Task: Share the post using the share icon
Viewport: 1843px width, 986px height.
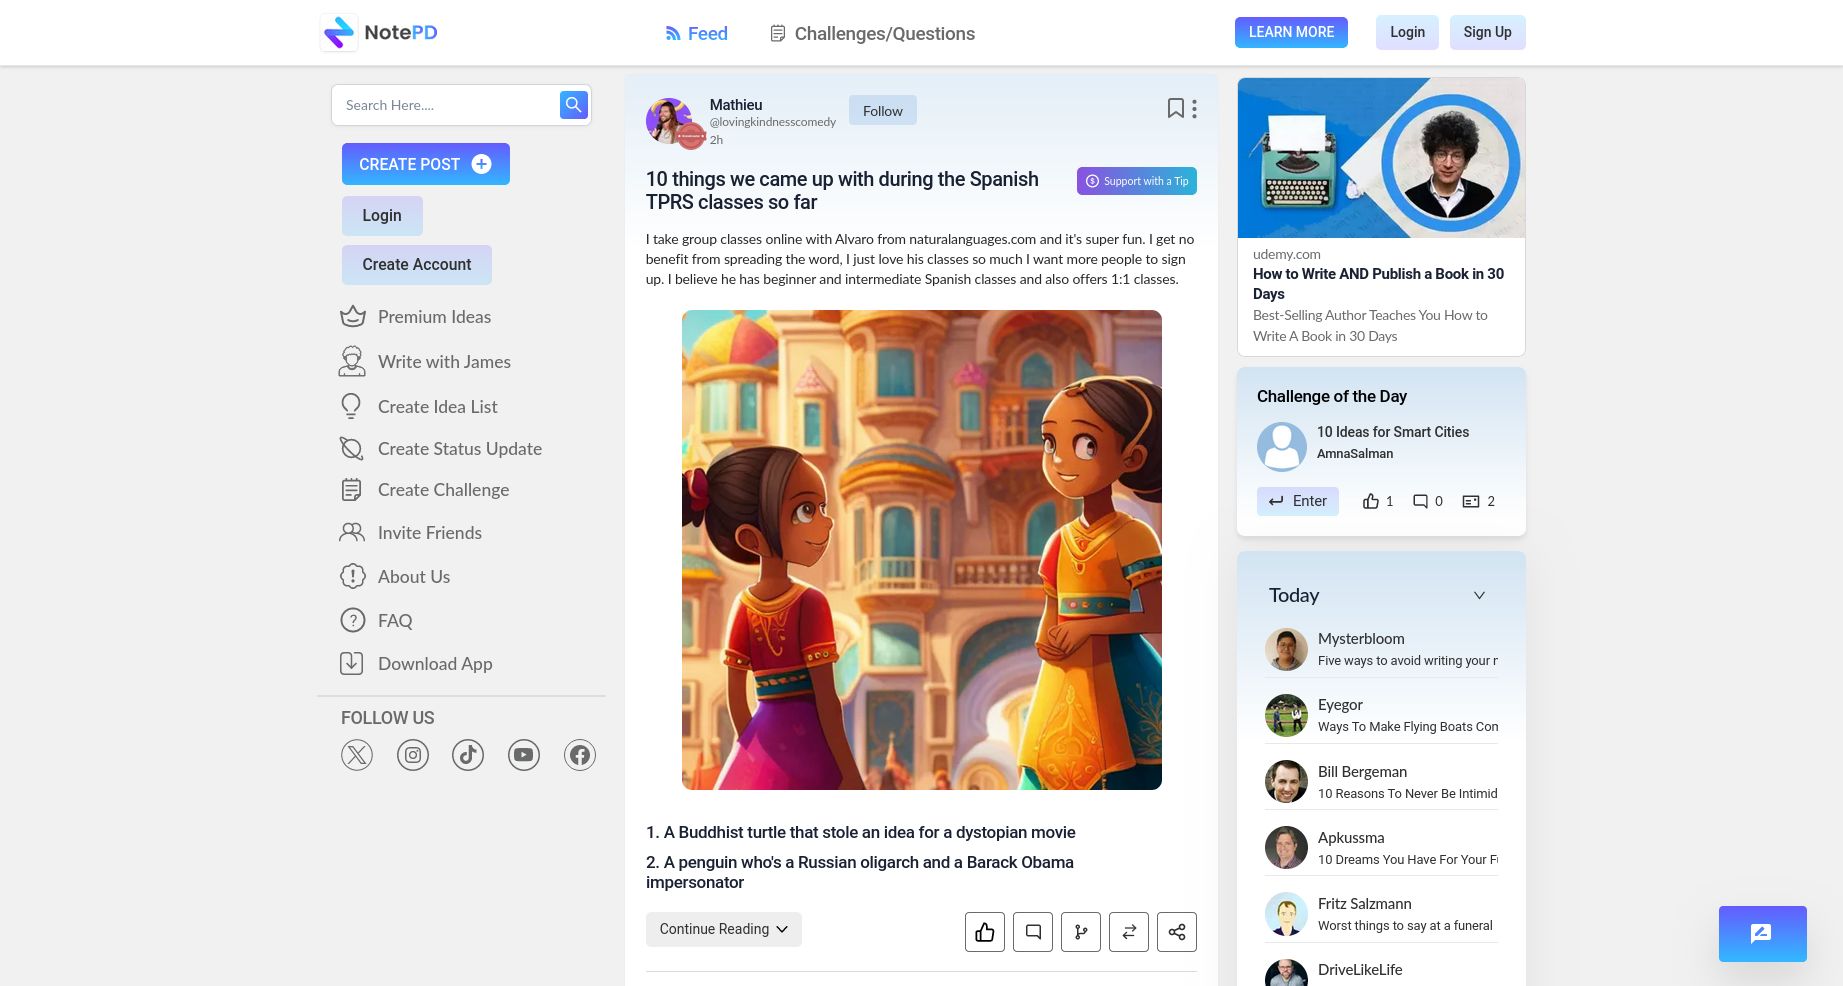Action: click(x=1176, y=931)
